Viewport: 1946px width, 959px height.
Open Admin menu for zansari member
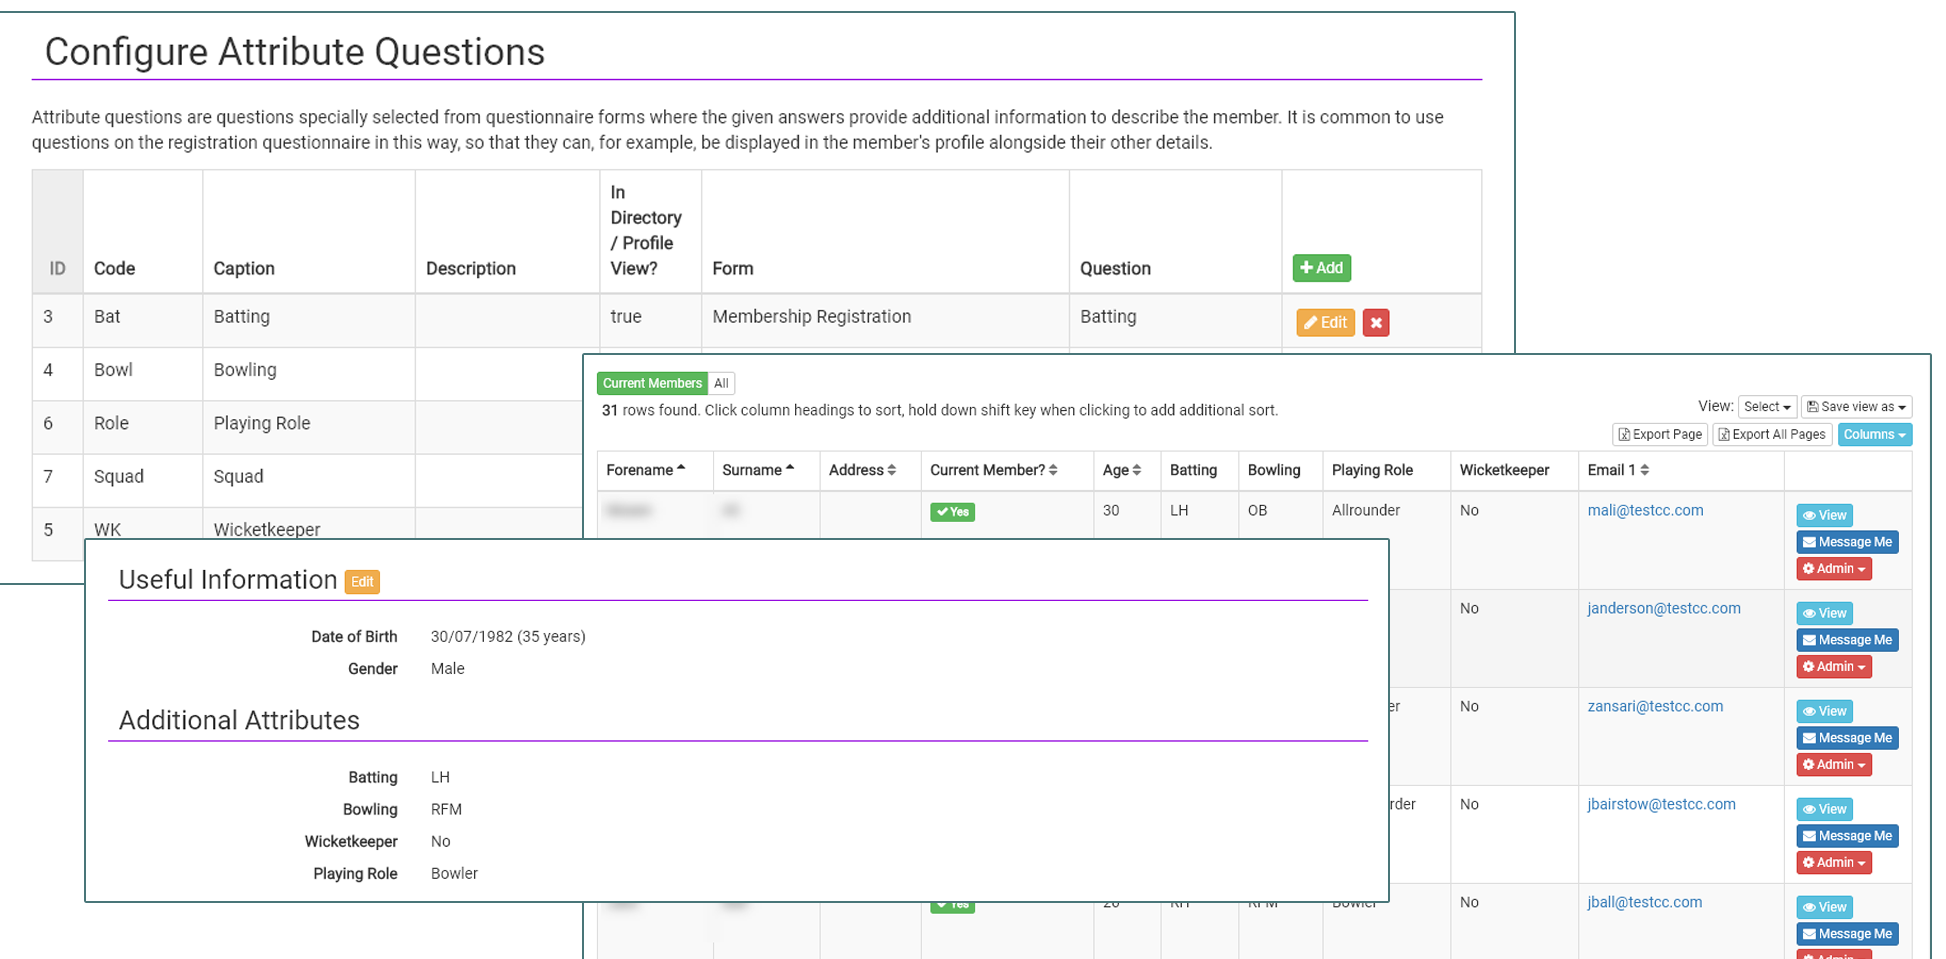click(x=1834, y=765)
